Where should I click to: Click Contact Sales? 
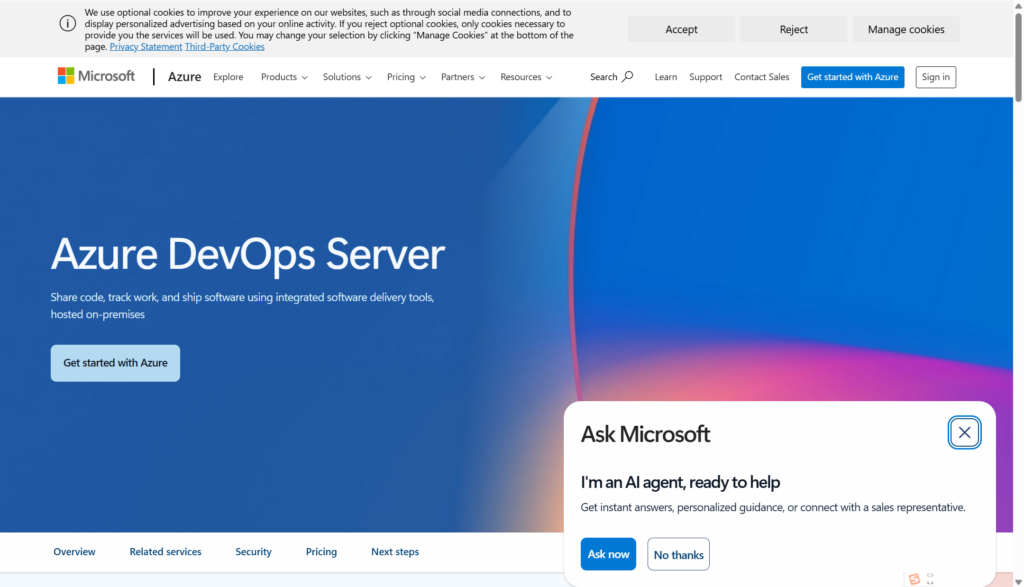pos(761,77)
